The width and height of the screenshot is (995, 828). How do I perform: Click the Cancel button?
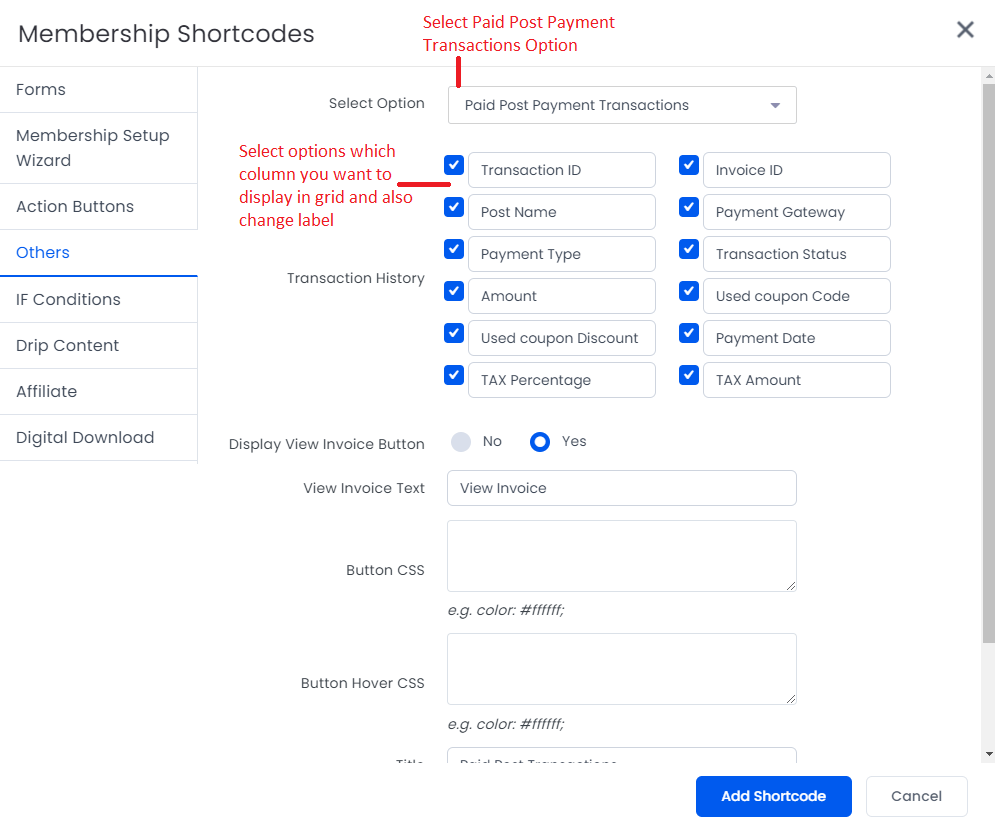coord(916,796)
